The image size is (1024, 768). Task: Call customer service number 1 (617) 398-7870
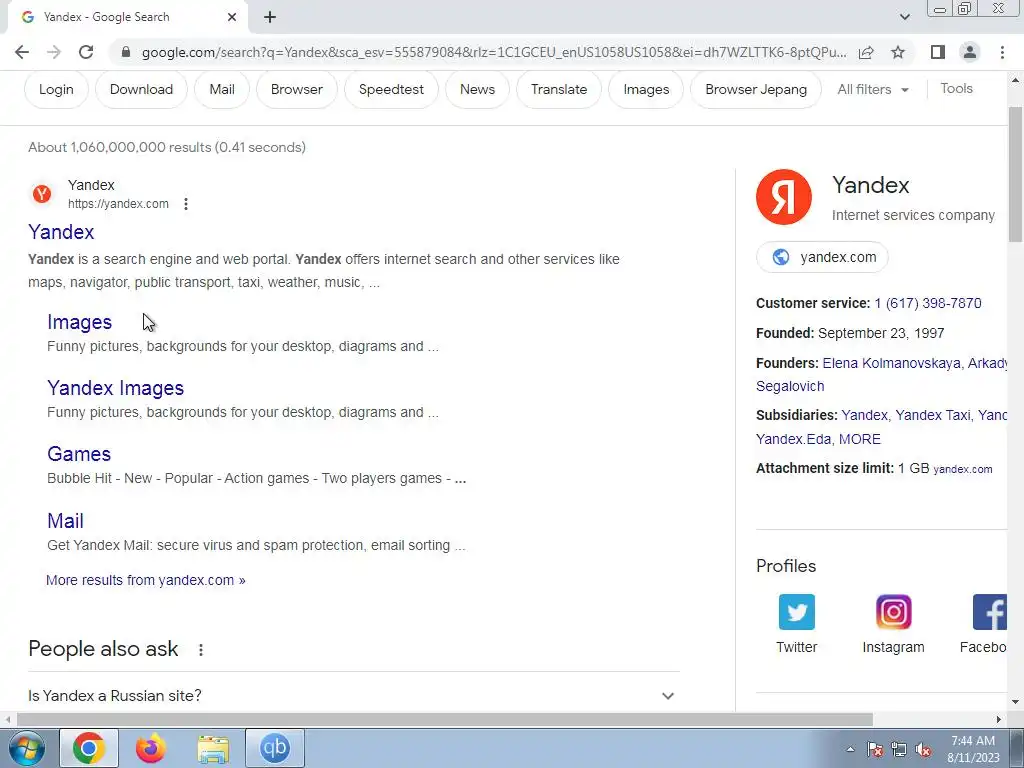pos(928,303)
